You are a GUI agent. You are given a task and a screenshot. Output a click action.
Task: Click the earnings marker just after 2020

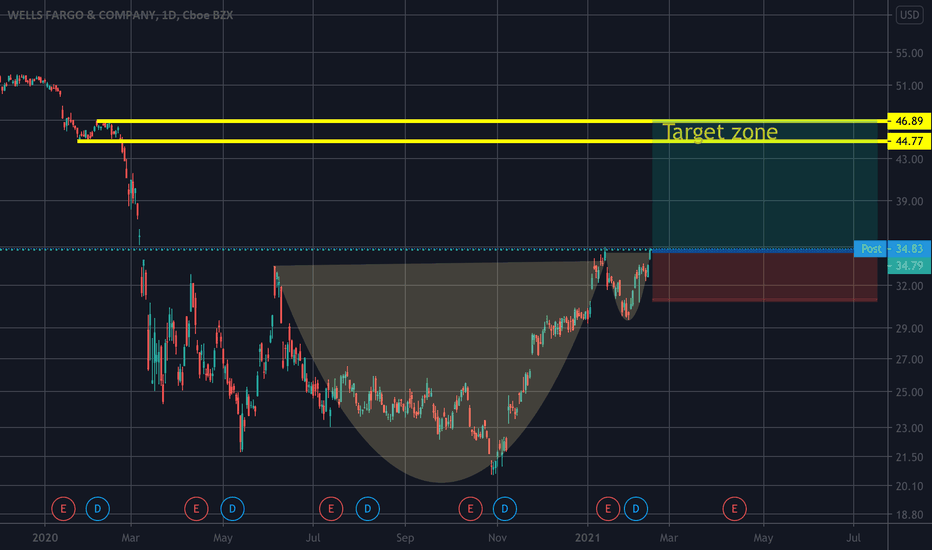coord(63,508)
